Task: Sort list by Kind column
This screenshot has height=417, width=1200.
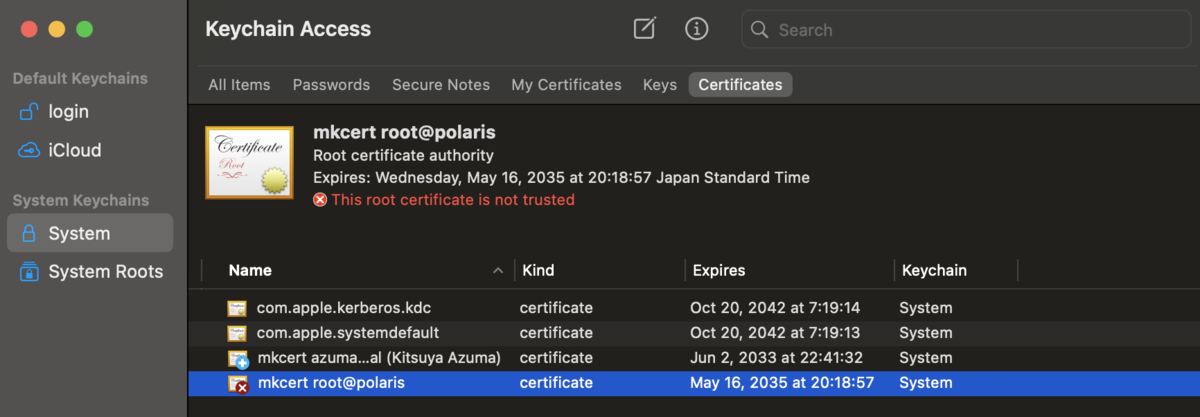Action: click(538, 270)
